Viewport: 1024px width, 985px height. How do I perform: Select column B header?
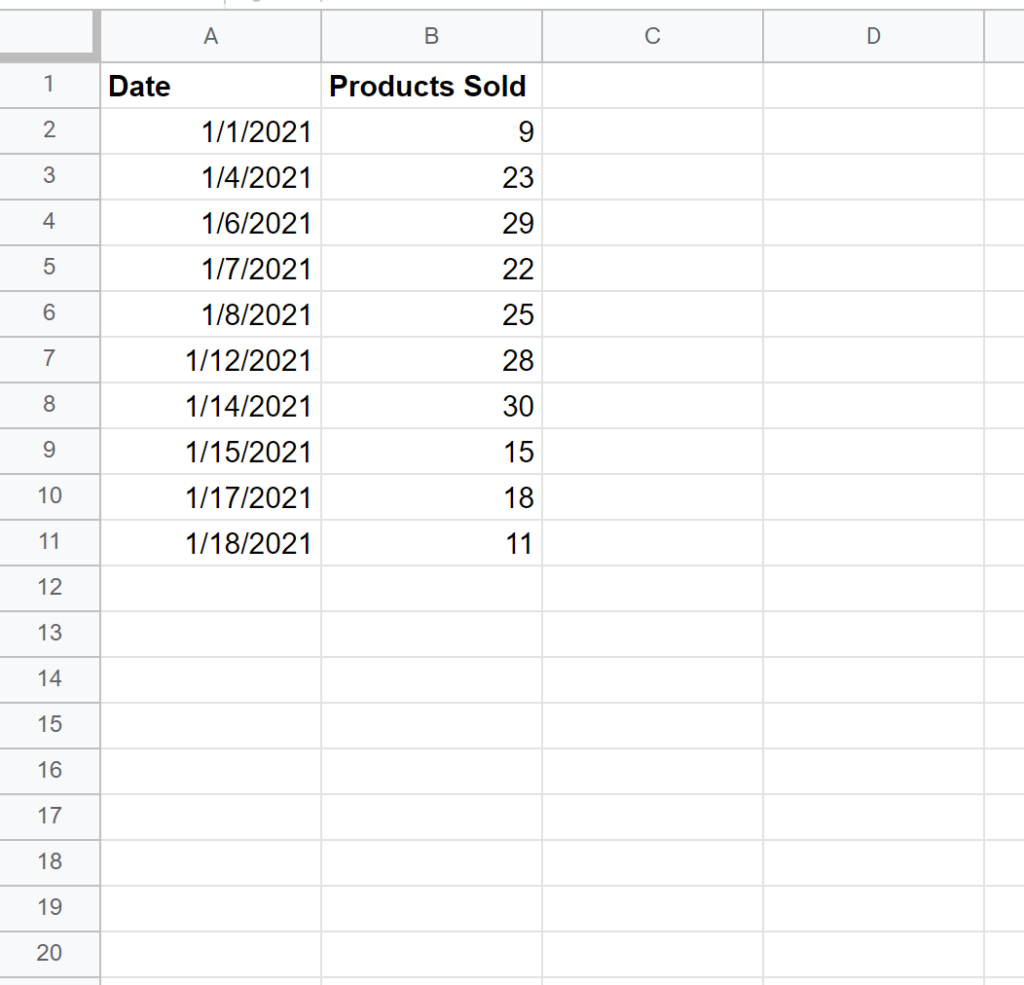[x=431, y=36]
